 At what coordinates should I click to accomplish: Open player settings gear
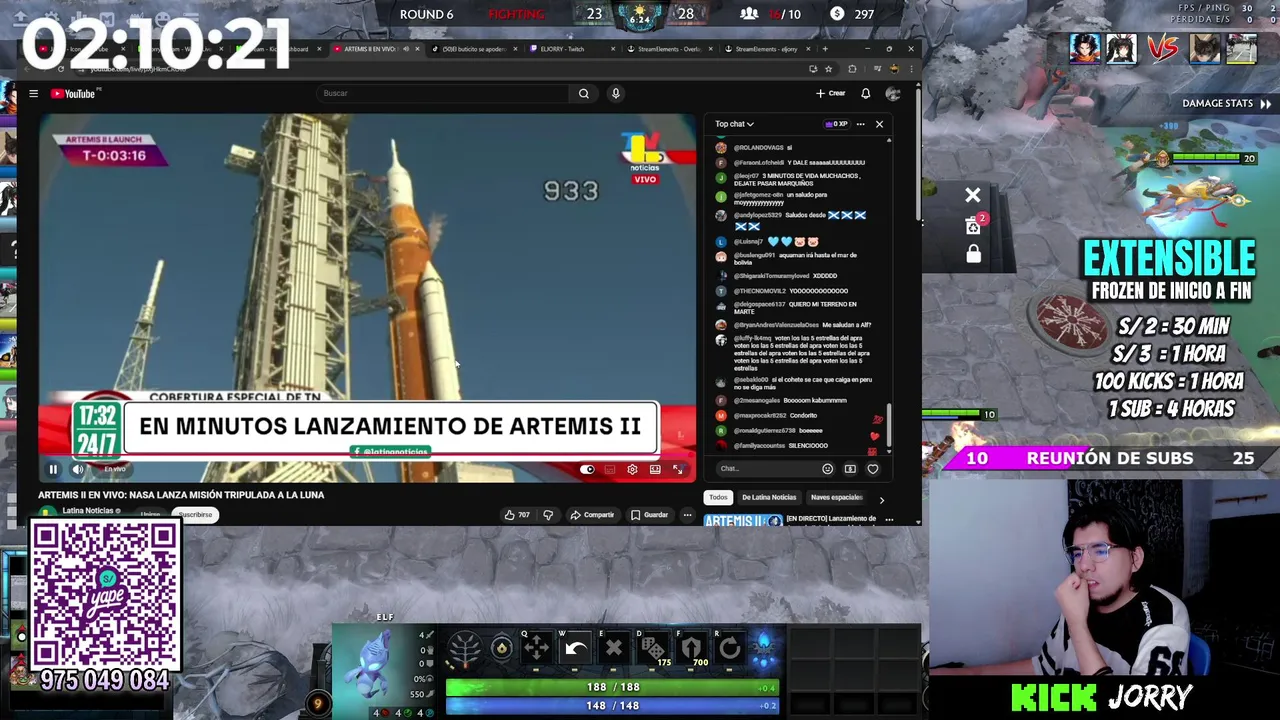[x=632, y=469]
